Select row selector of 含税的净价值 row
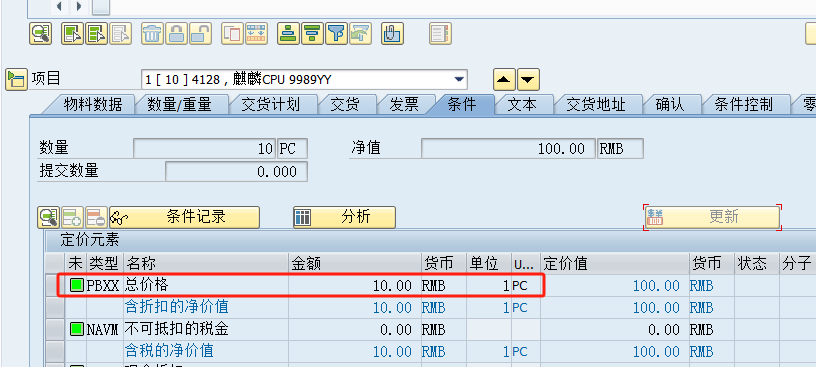The width and height of the screenshot is (816, 367). point(55,351)
